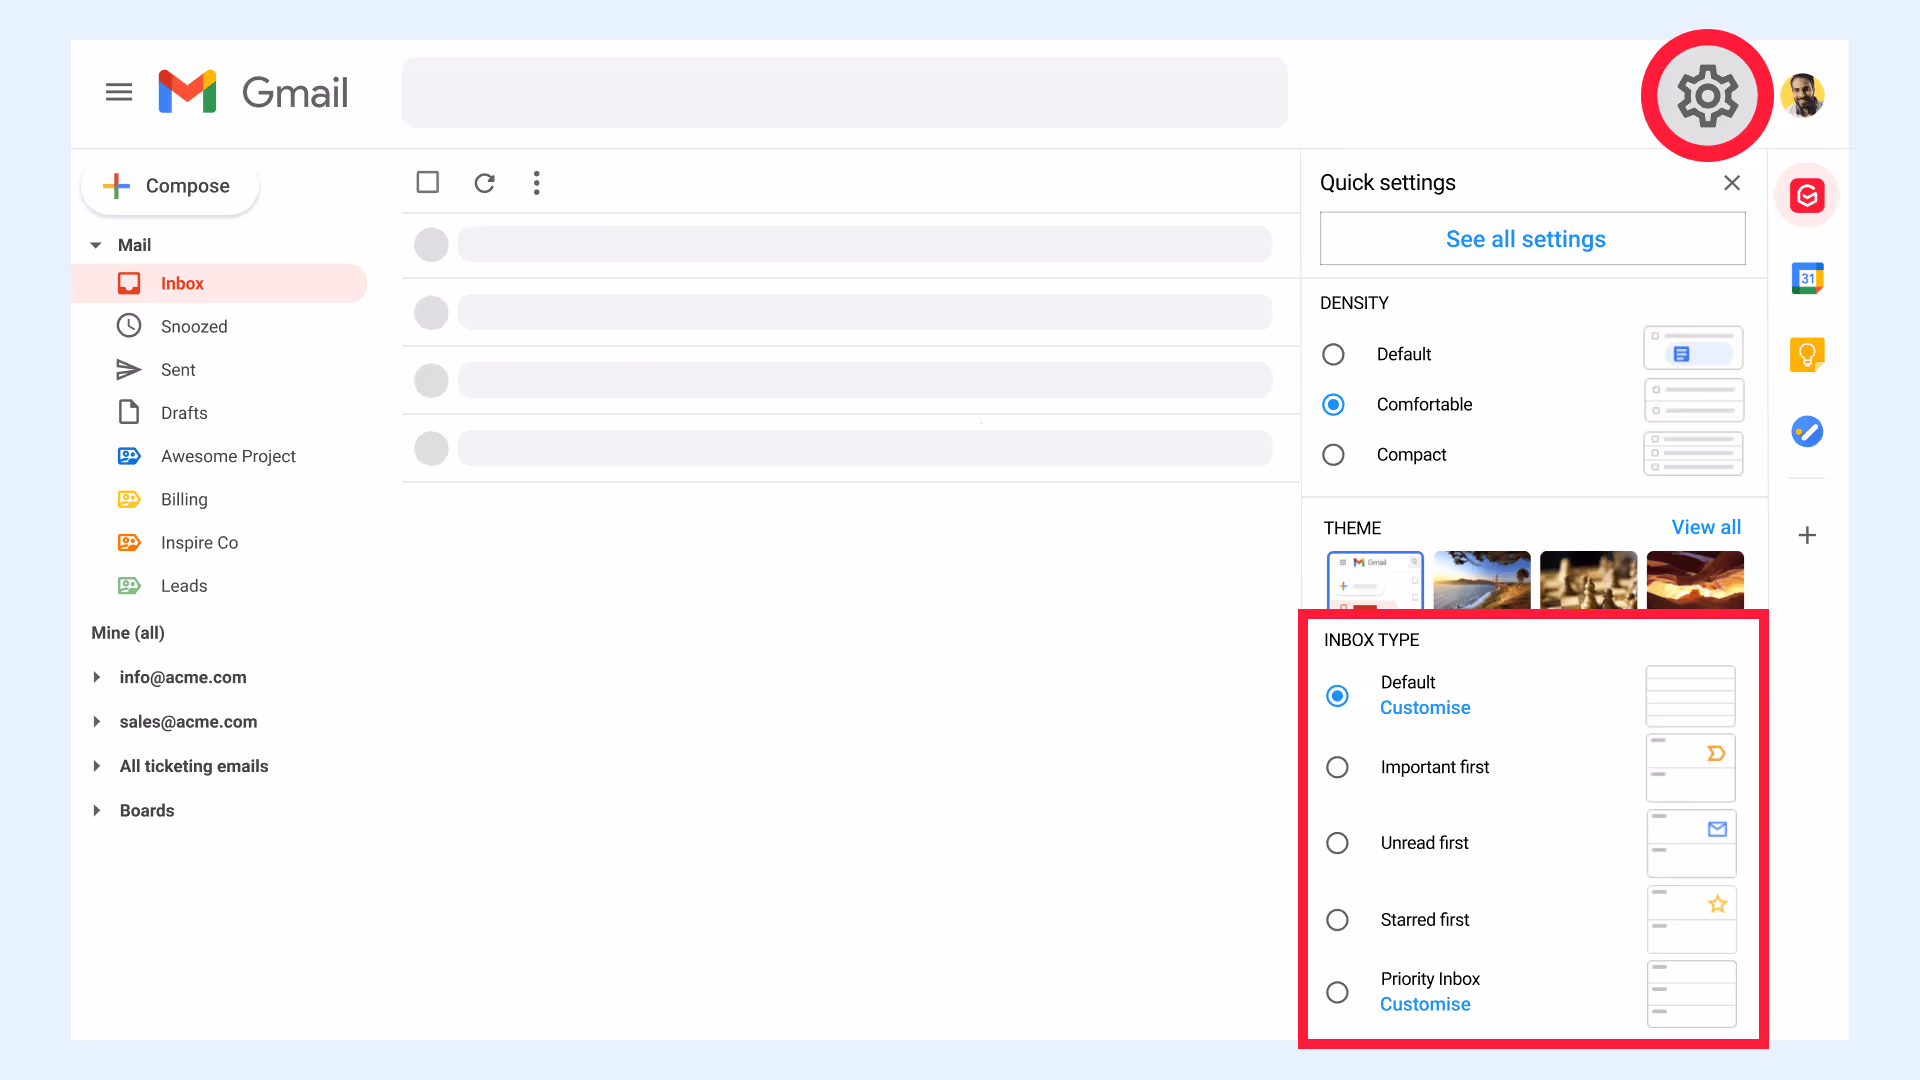Click the Billing label icon
This screenshot has width=1920, height=1080.
(x=129, y=499)
